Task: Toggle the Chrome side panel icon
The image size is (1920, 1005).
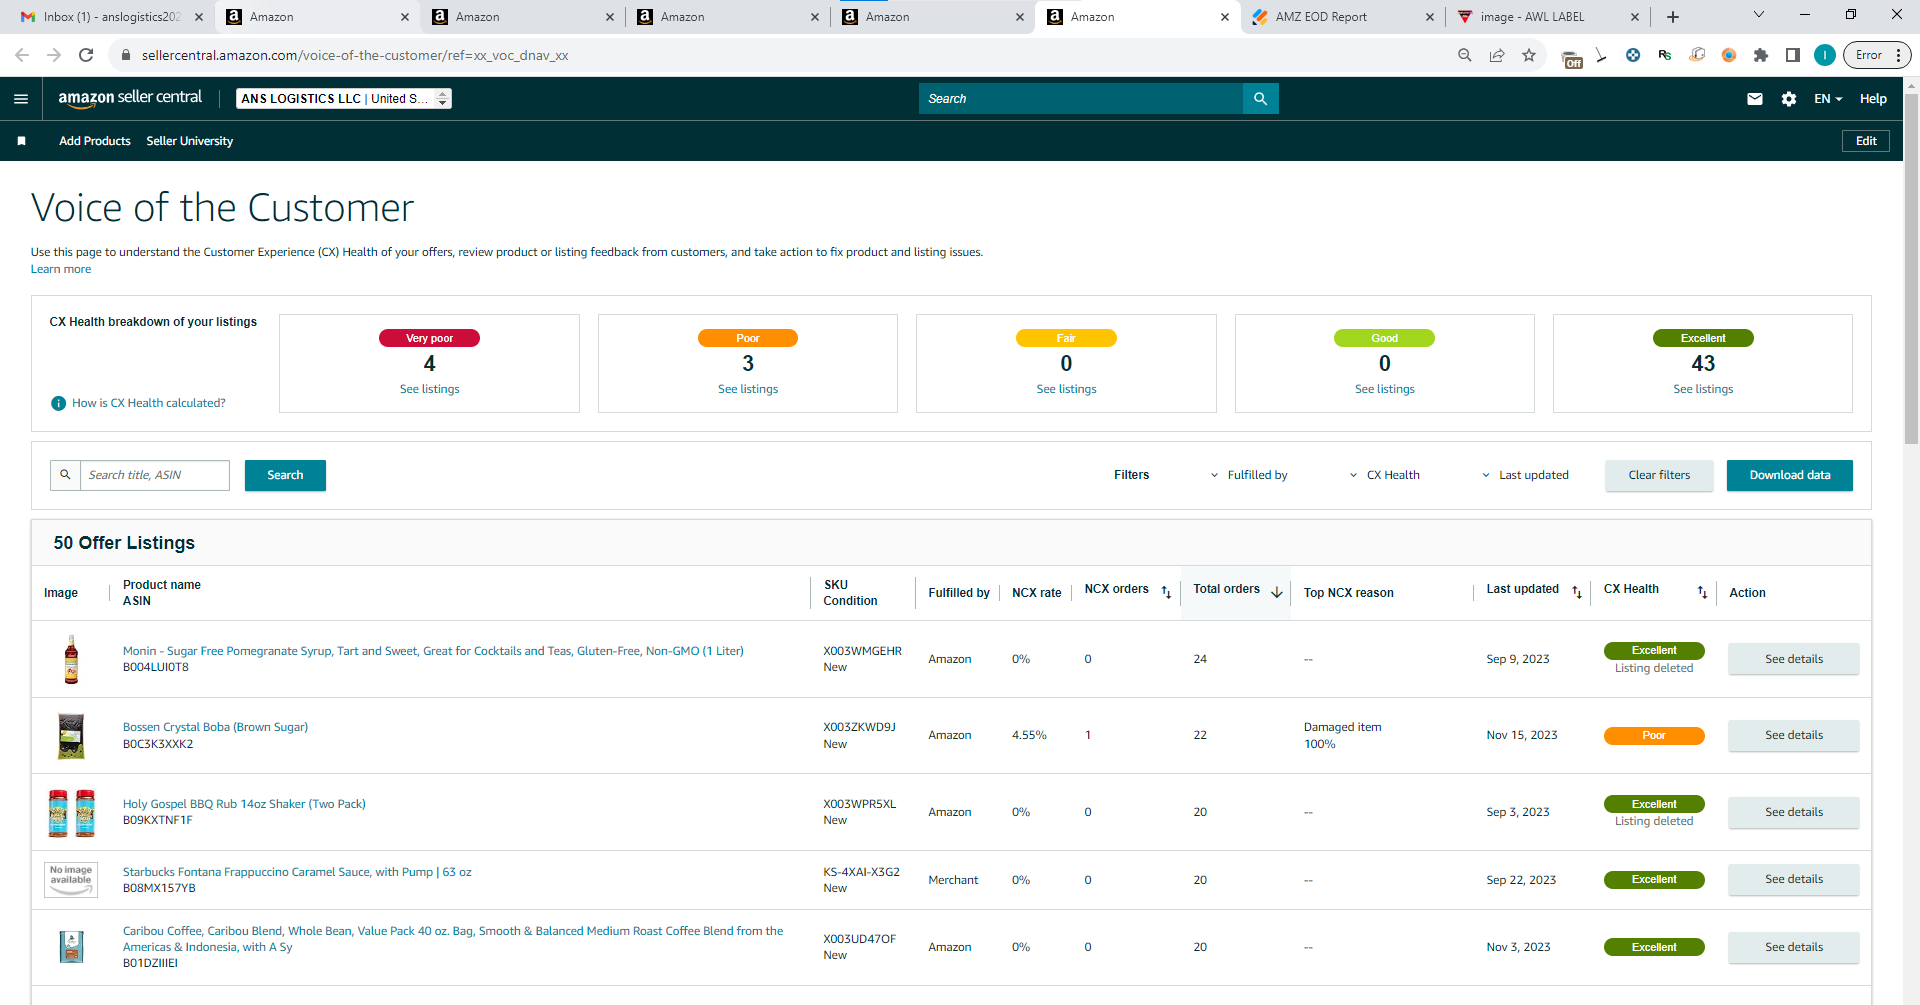Action: (x=1793, y=55)
